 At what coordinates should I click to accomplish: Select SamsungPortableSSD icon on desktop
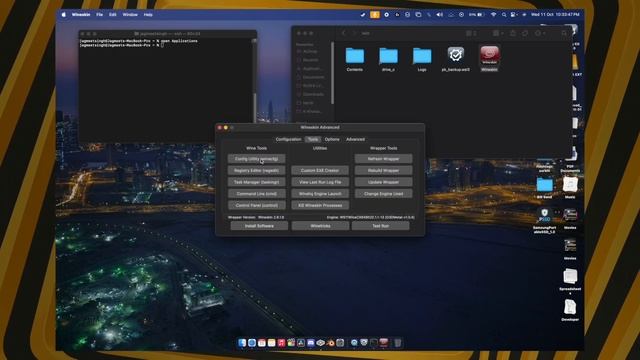click(x=544, y=221)
